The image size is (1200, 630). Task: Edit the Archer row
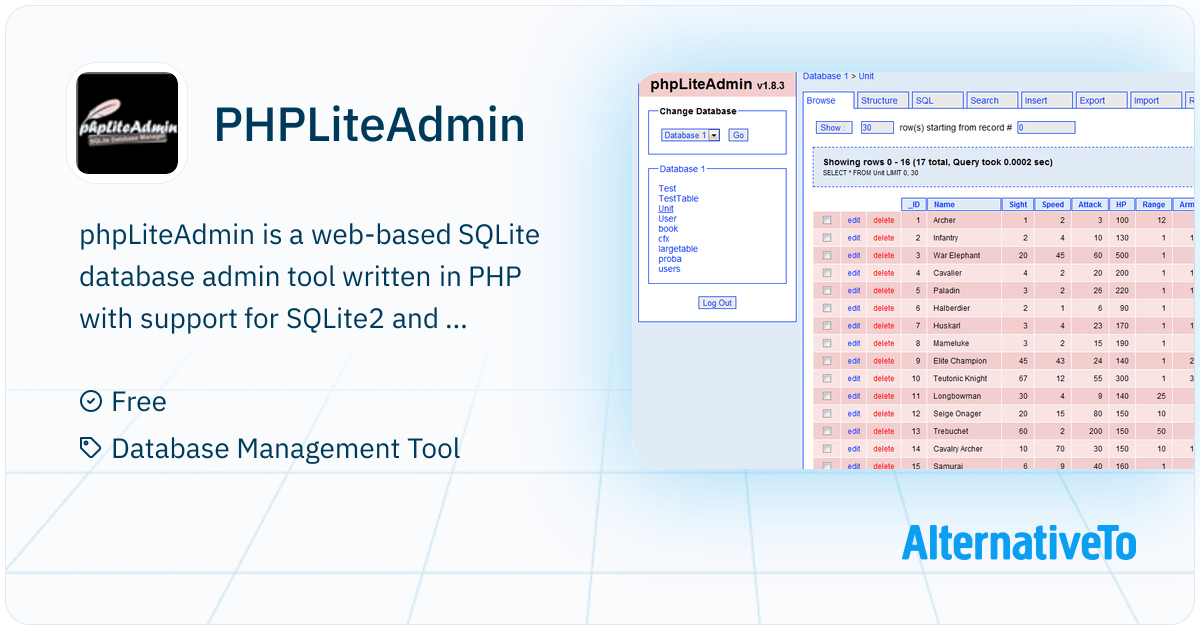tap(854, 220)
